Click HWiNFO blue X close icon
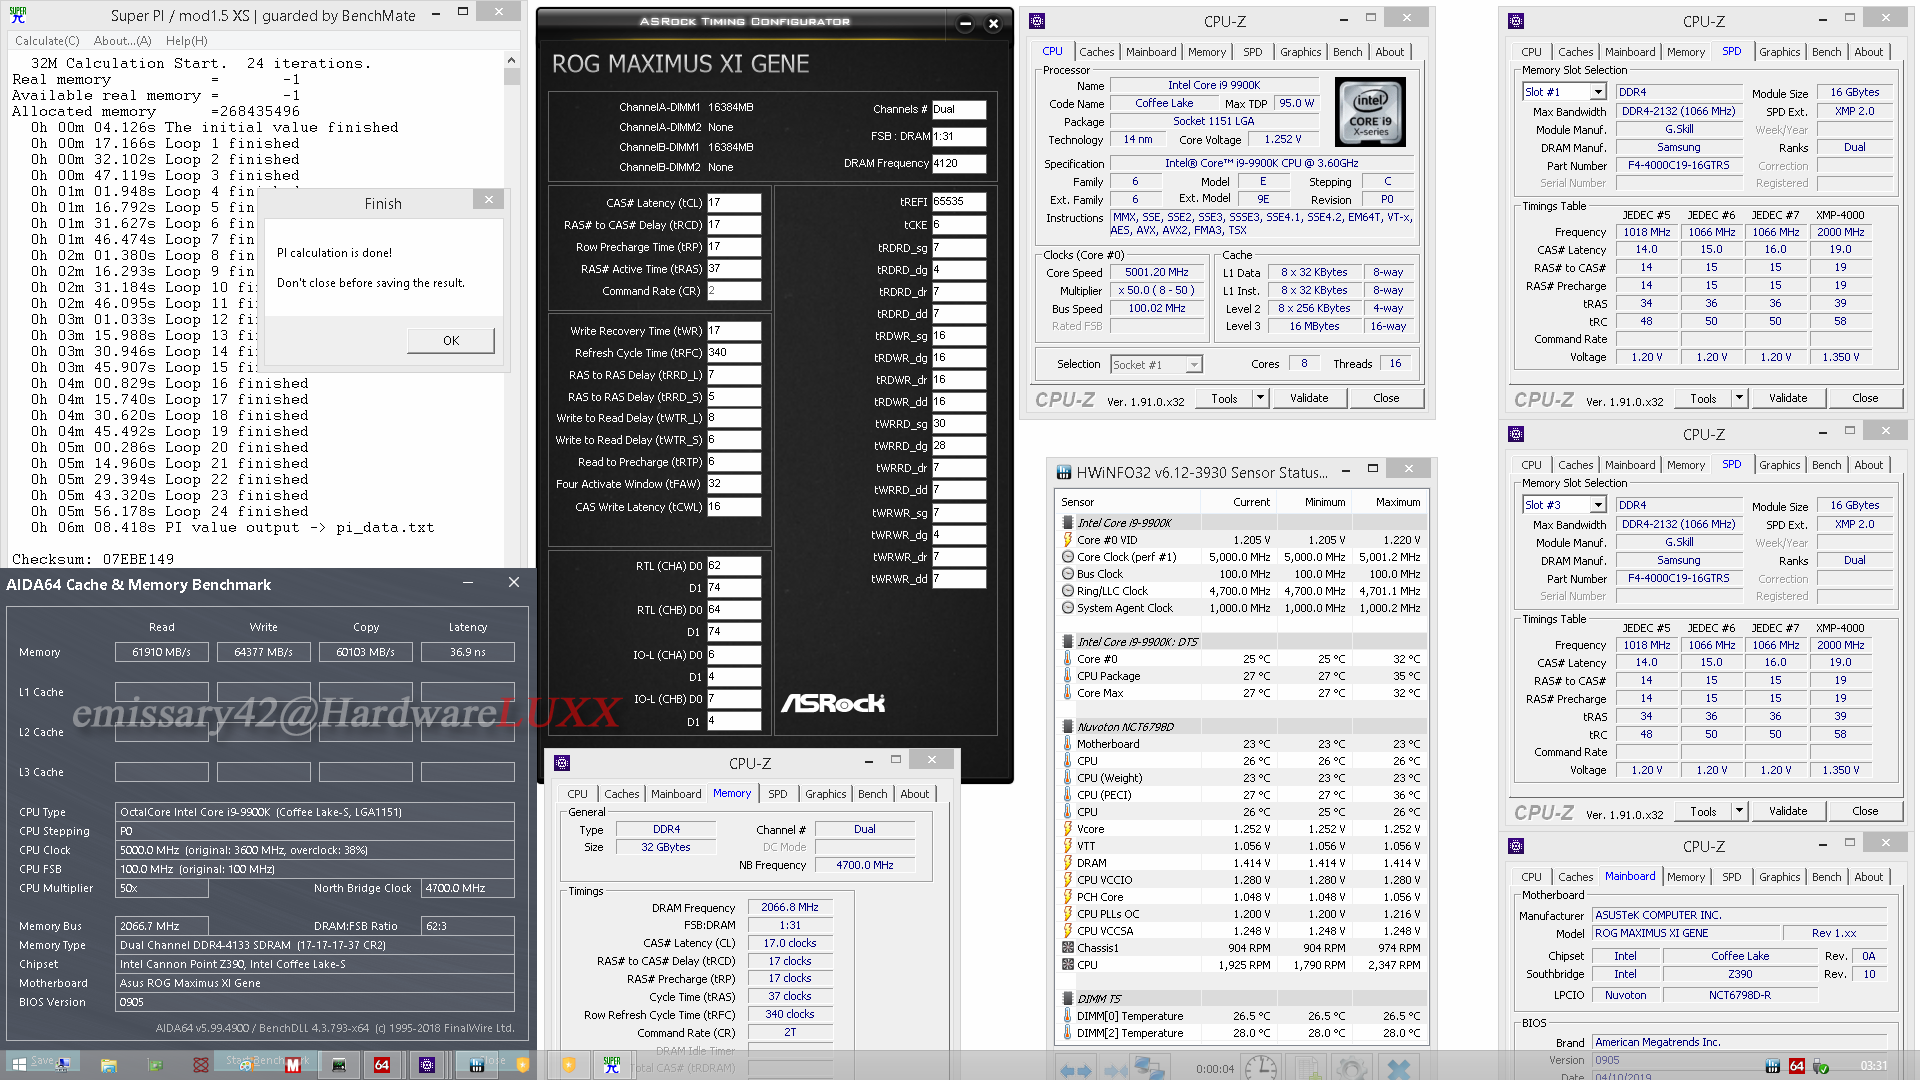 point(1398,1068)
